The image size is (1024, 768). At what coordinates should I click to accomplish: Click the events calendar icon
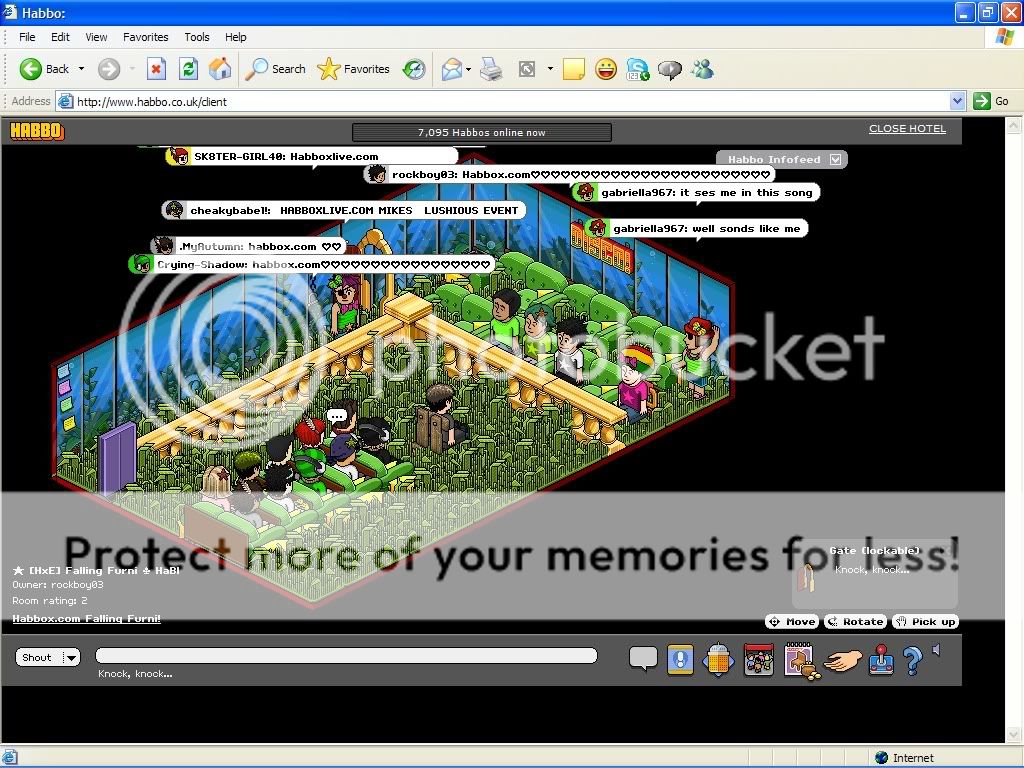point(759,660)
